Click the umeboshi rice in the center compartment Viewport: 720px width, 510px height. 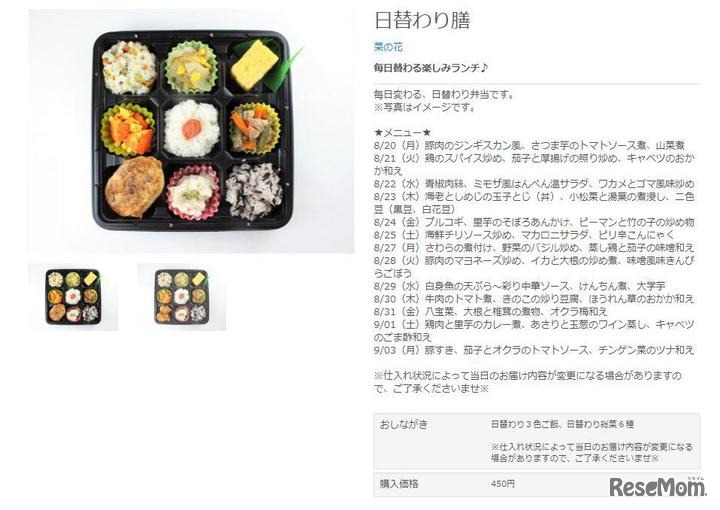click(x=191, y=128)
